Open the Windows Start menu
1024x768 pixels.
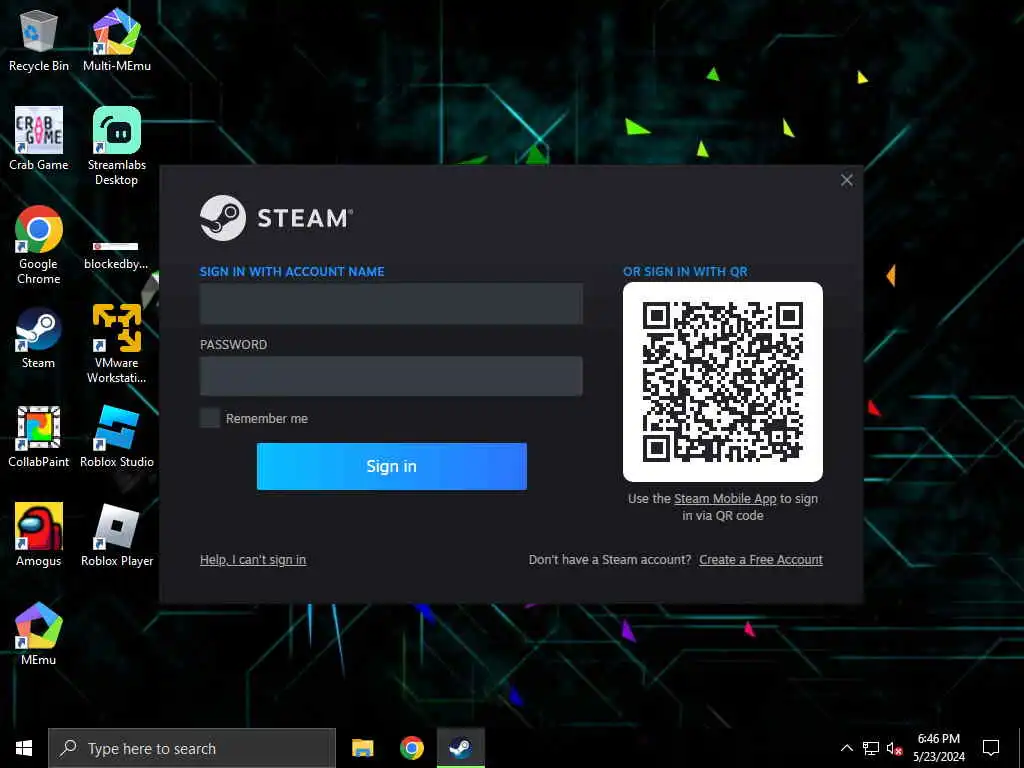(24, 748)
